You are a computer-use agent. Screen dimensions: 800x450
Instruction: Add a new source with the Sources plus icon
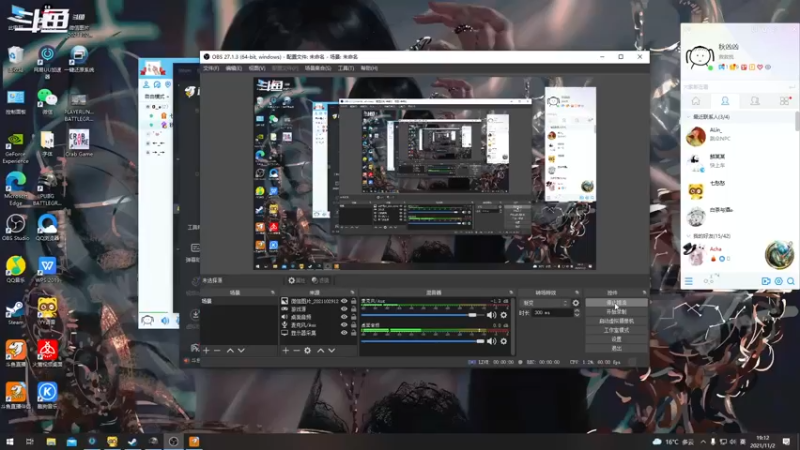(x=286, y=351)
